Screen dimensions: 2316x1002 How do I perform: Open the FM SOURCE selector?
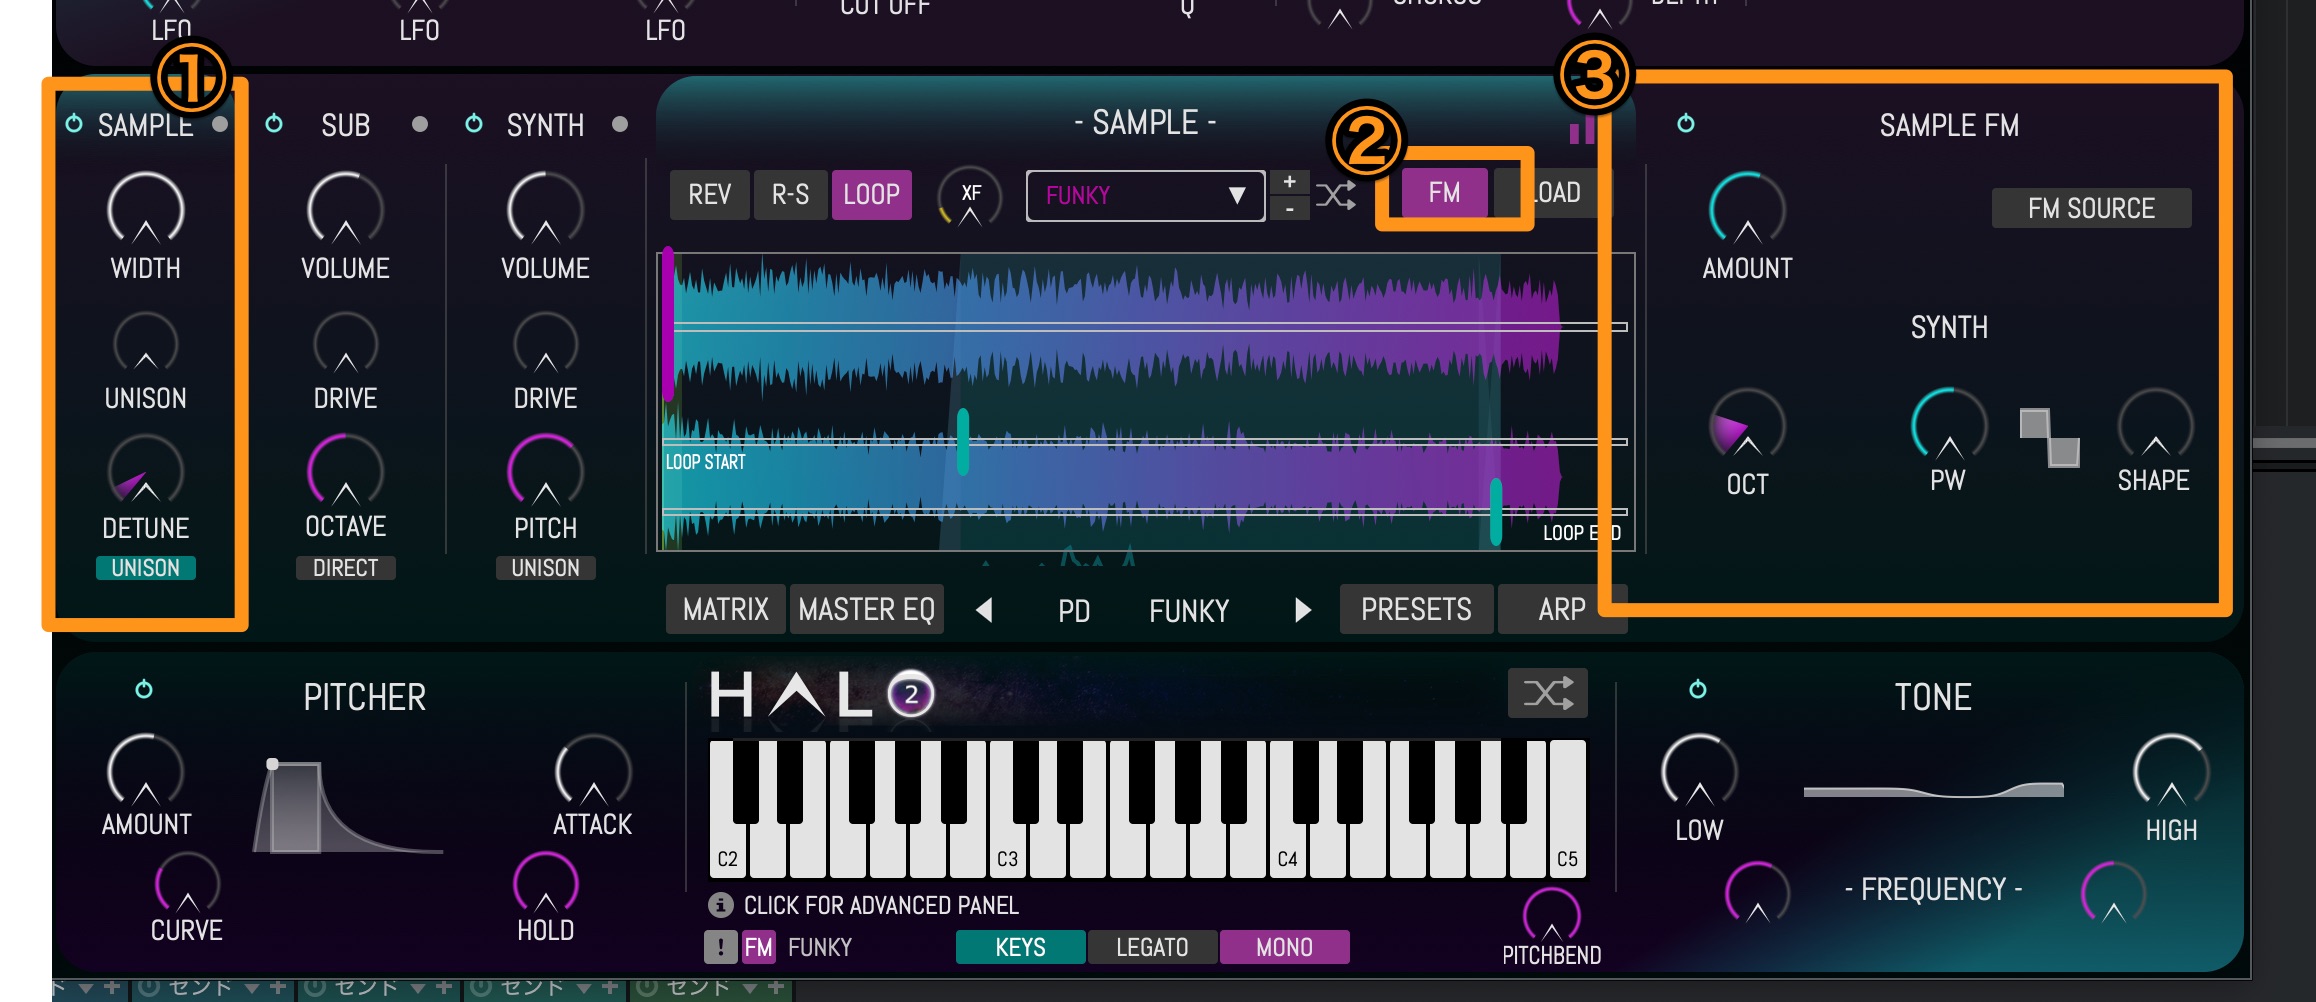pos(2091,208)
